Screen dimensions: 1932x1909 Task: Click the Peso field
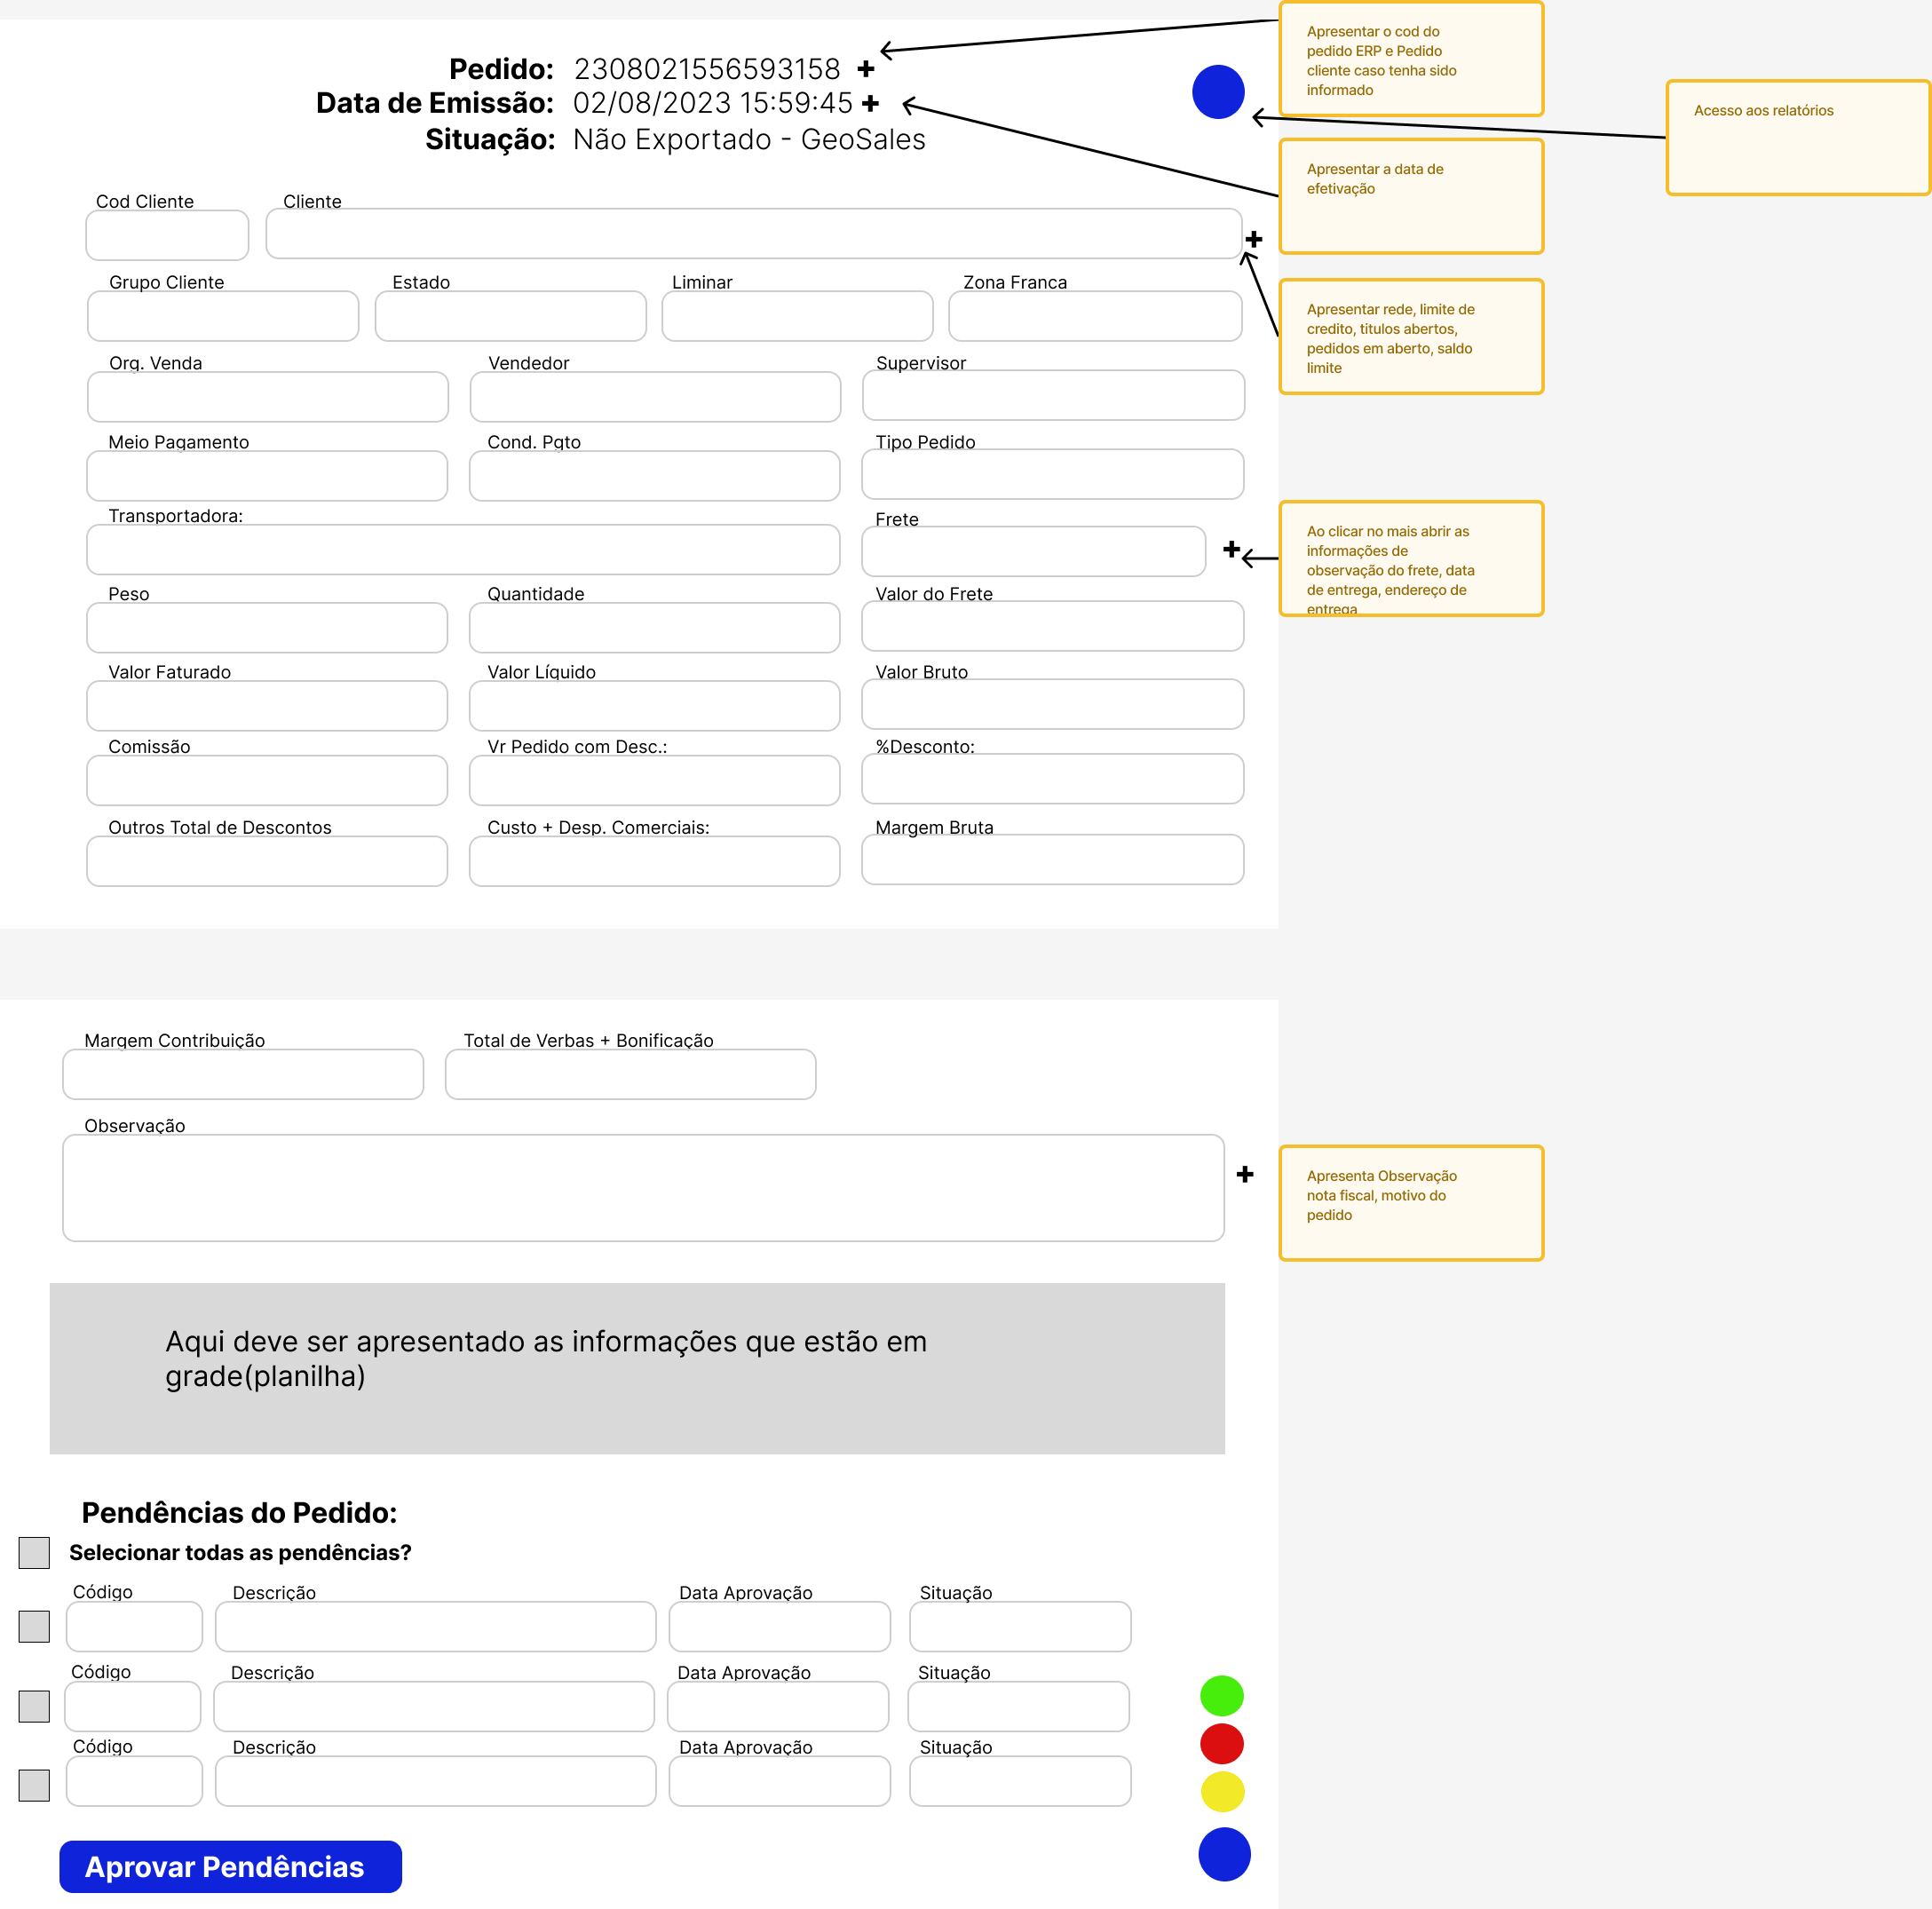click(x=267, y=628)
